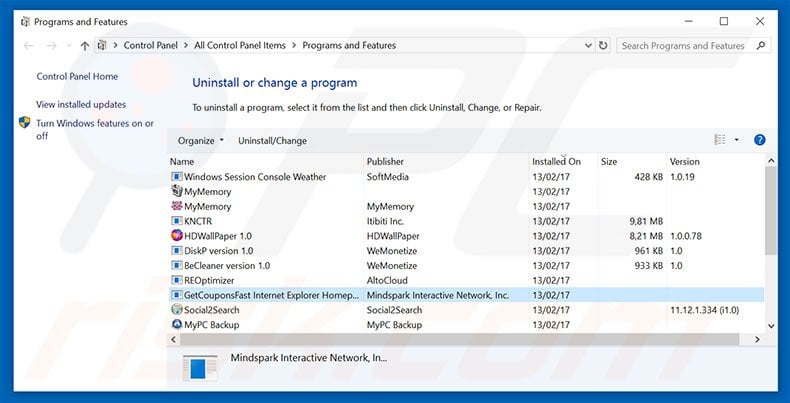Select the REOptimizer entry
790x403 pixels.
click(209, 280)
